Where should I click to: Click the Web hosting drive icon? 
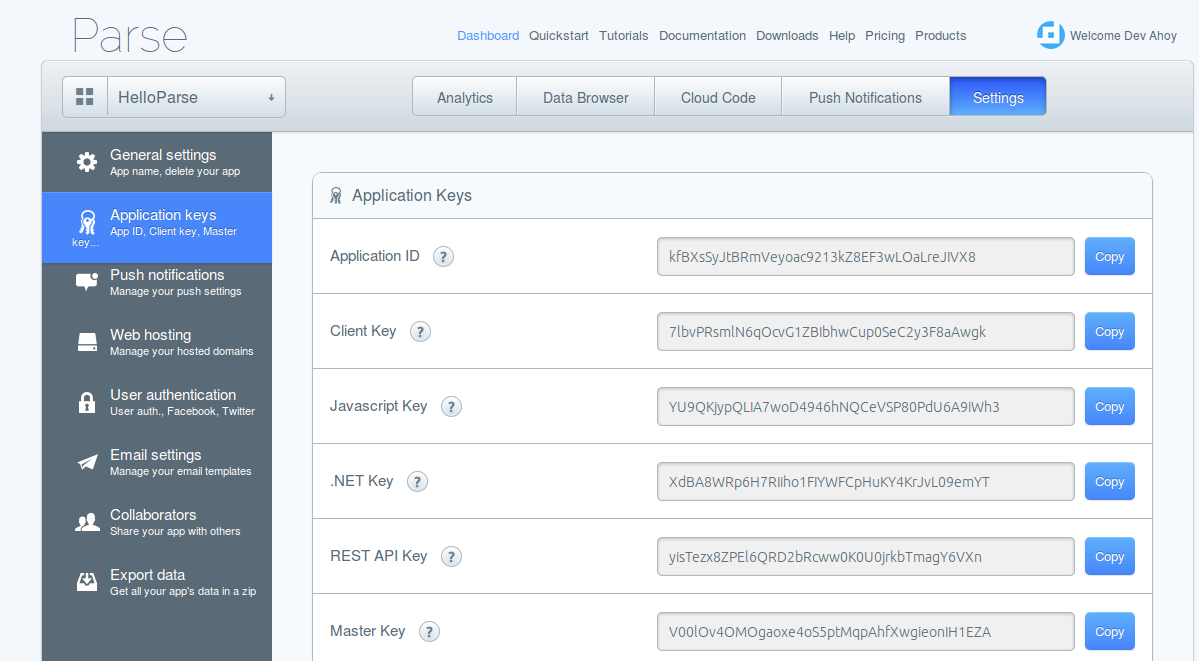click(87, 342)
